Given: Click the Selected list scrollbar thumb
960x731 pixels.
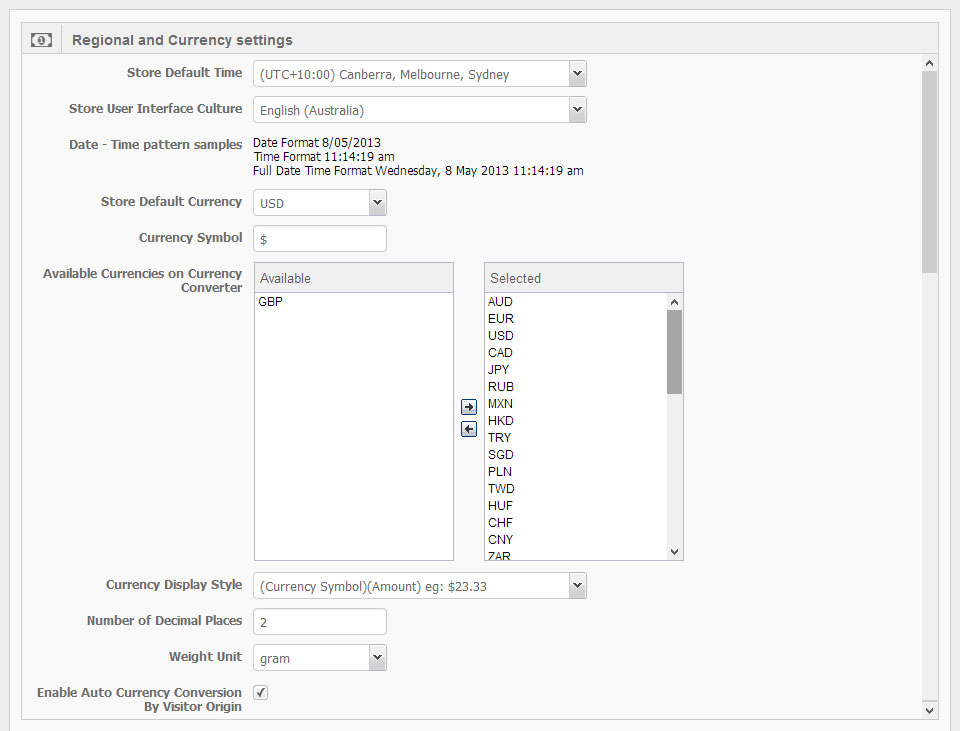Looking at the screenshot, I should (674, 352).
